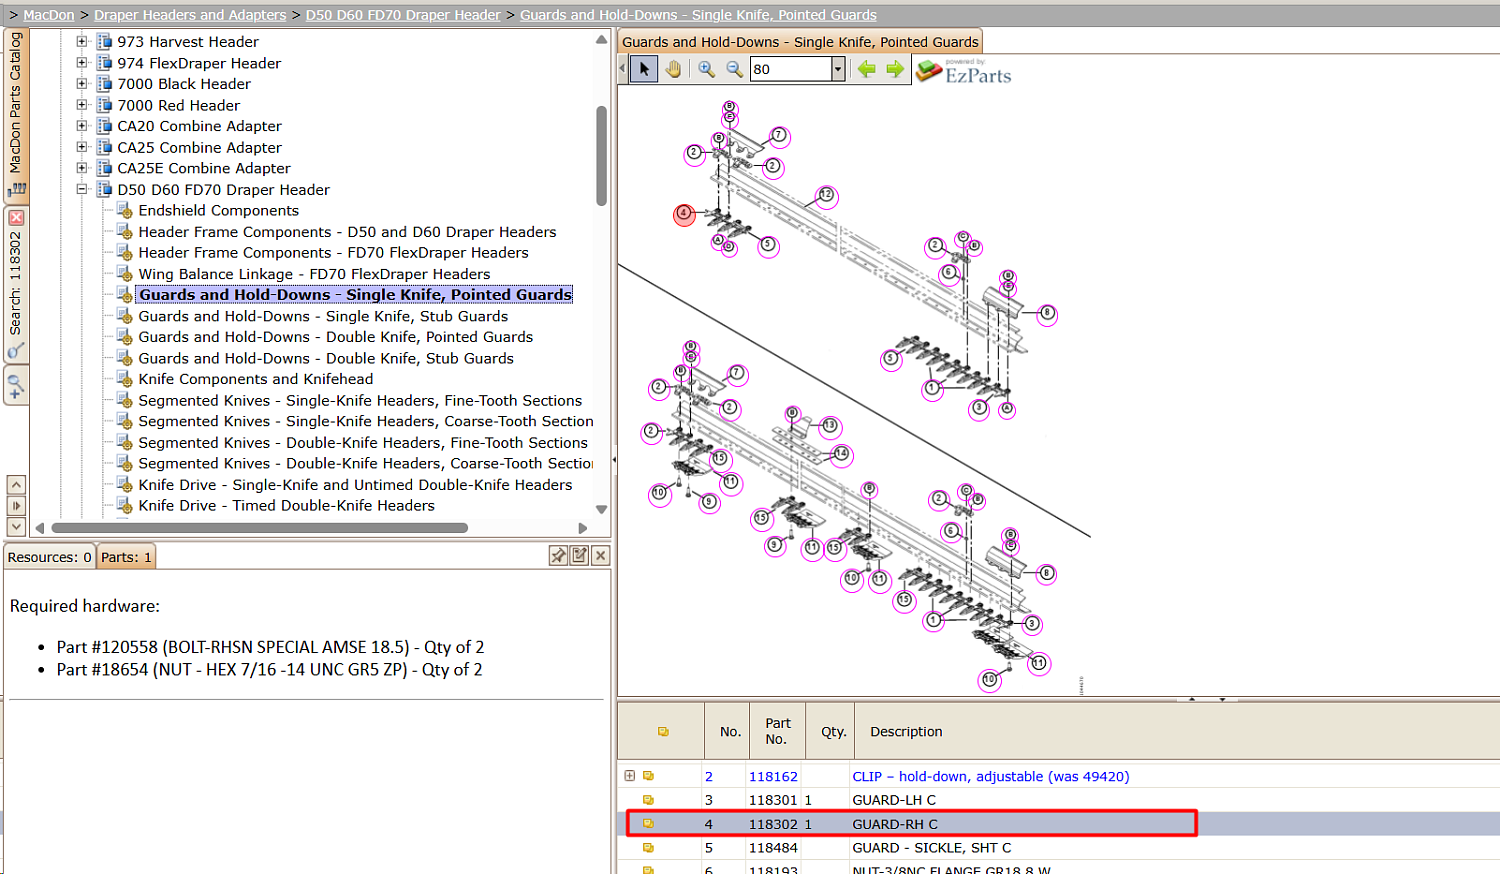Click the note icon for part 118301

(648, 800)
